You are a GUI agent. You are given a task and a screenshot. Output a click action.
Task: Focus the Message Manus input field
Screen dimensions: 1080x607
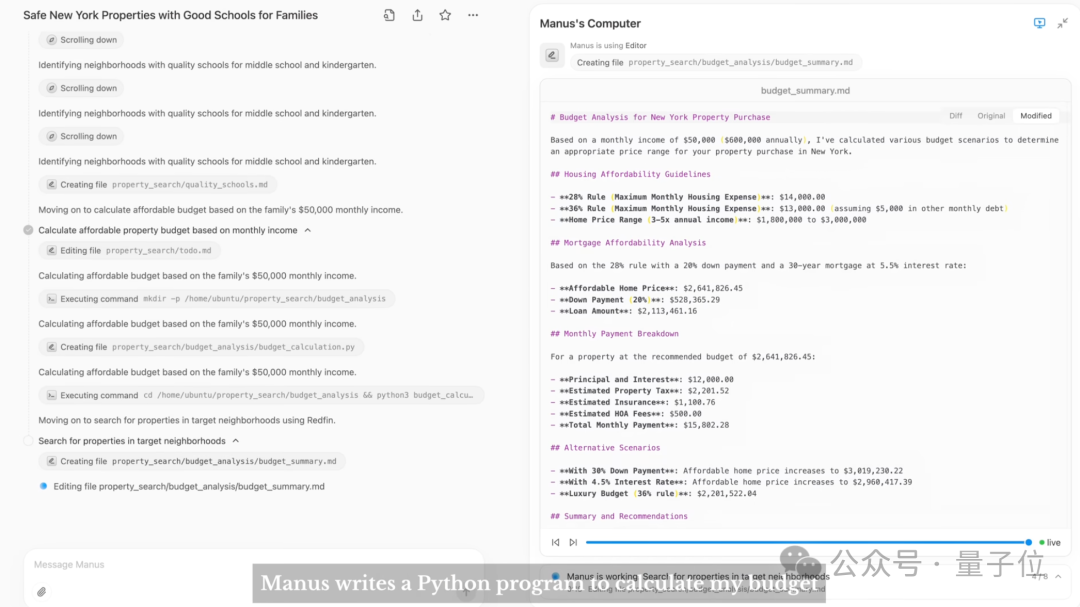click(x=253, y=565)
